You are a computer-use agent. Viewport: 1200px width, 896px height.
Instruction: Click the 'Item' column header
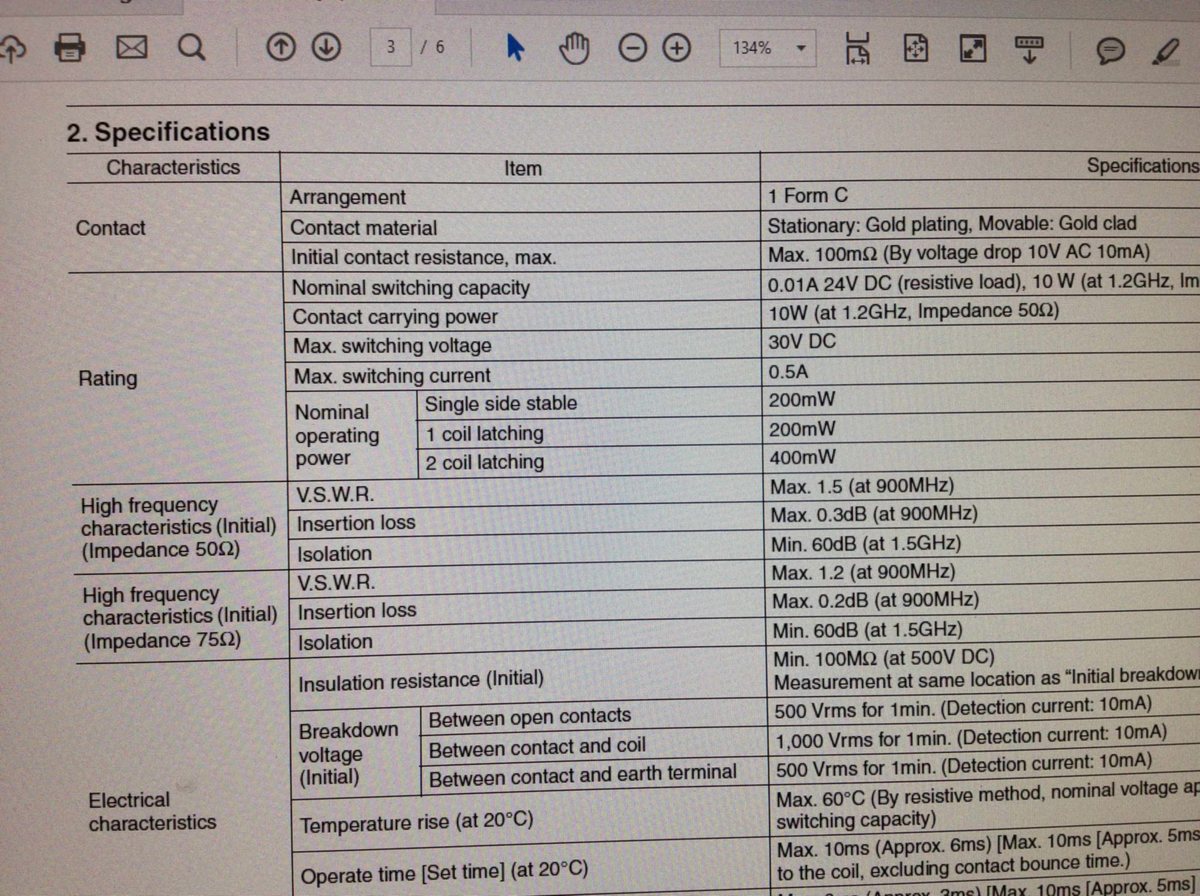(x=522, y=168)
